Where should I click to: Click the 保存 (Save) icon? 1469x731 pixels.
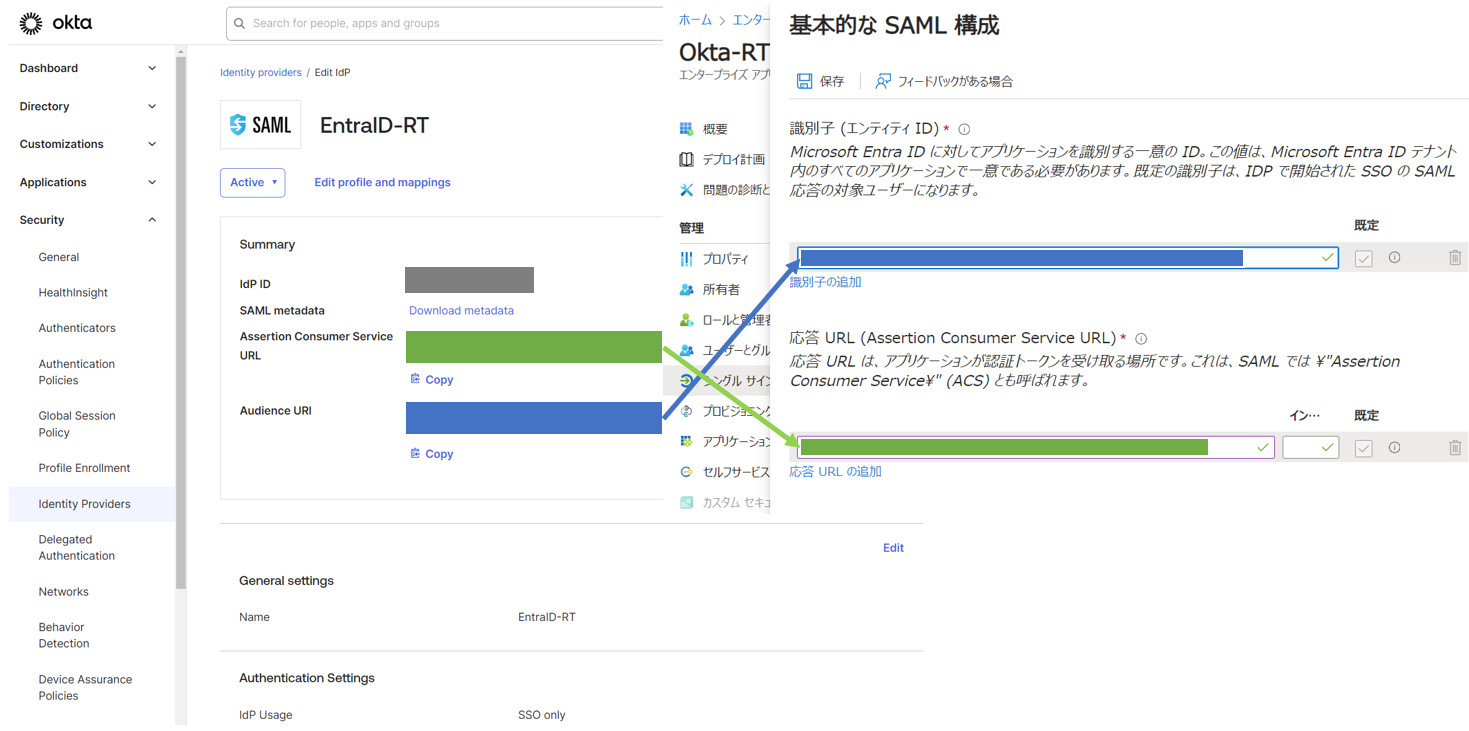tap(803, 80)
